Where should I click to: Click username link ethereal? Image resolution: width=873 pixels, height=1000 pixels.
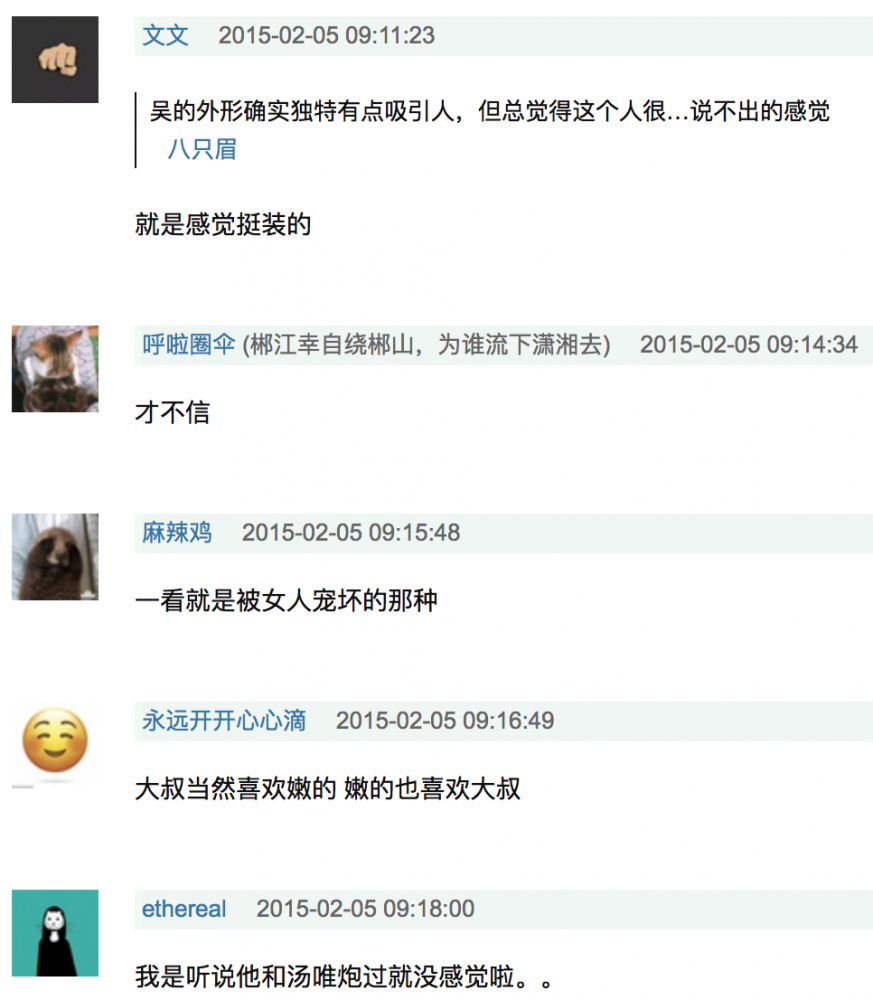184,909
